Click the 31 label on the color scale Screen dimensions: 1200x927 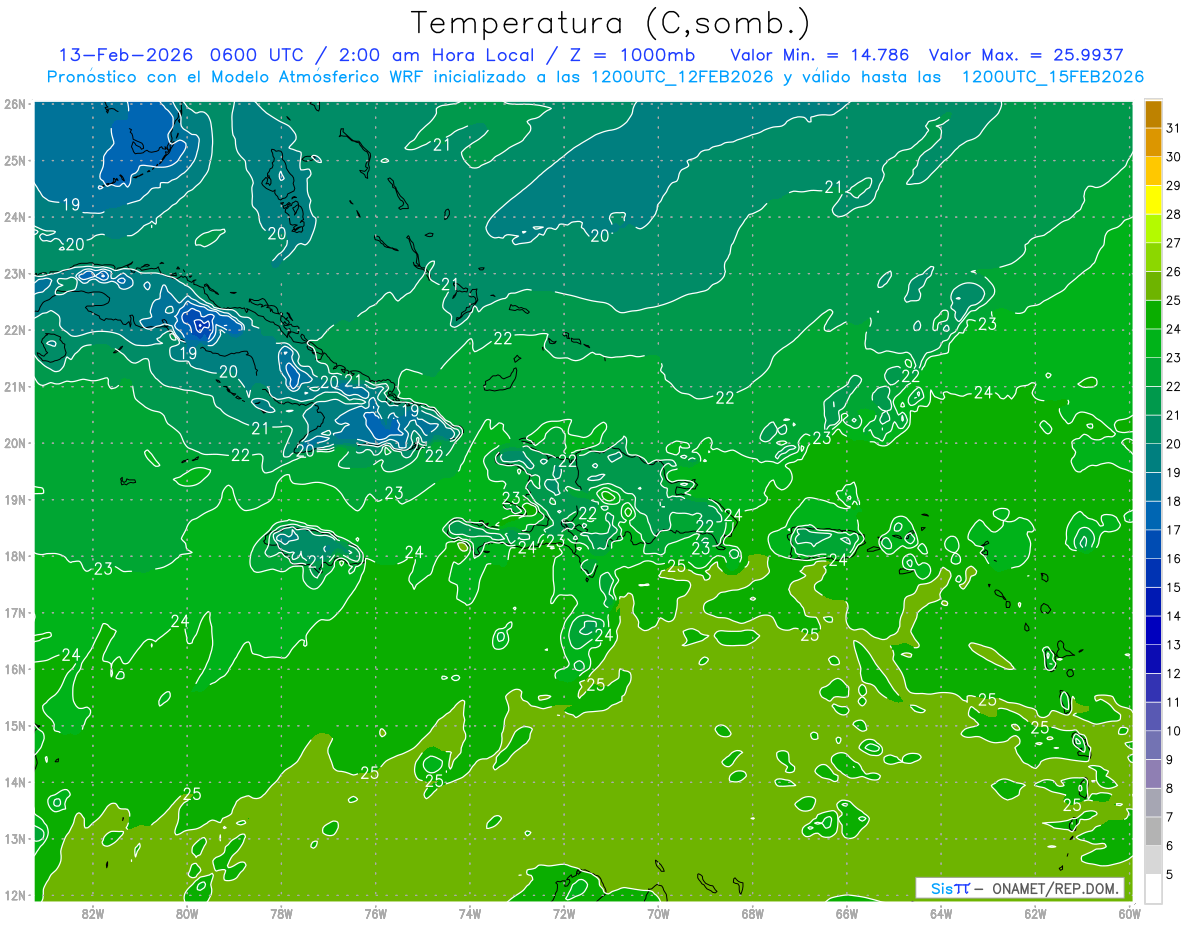1173,128
